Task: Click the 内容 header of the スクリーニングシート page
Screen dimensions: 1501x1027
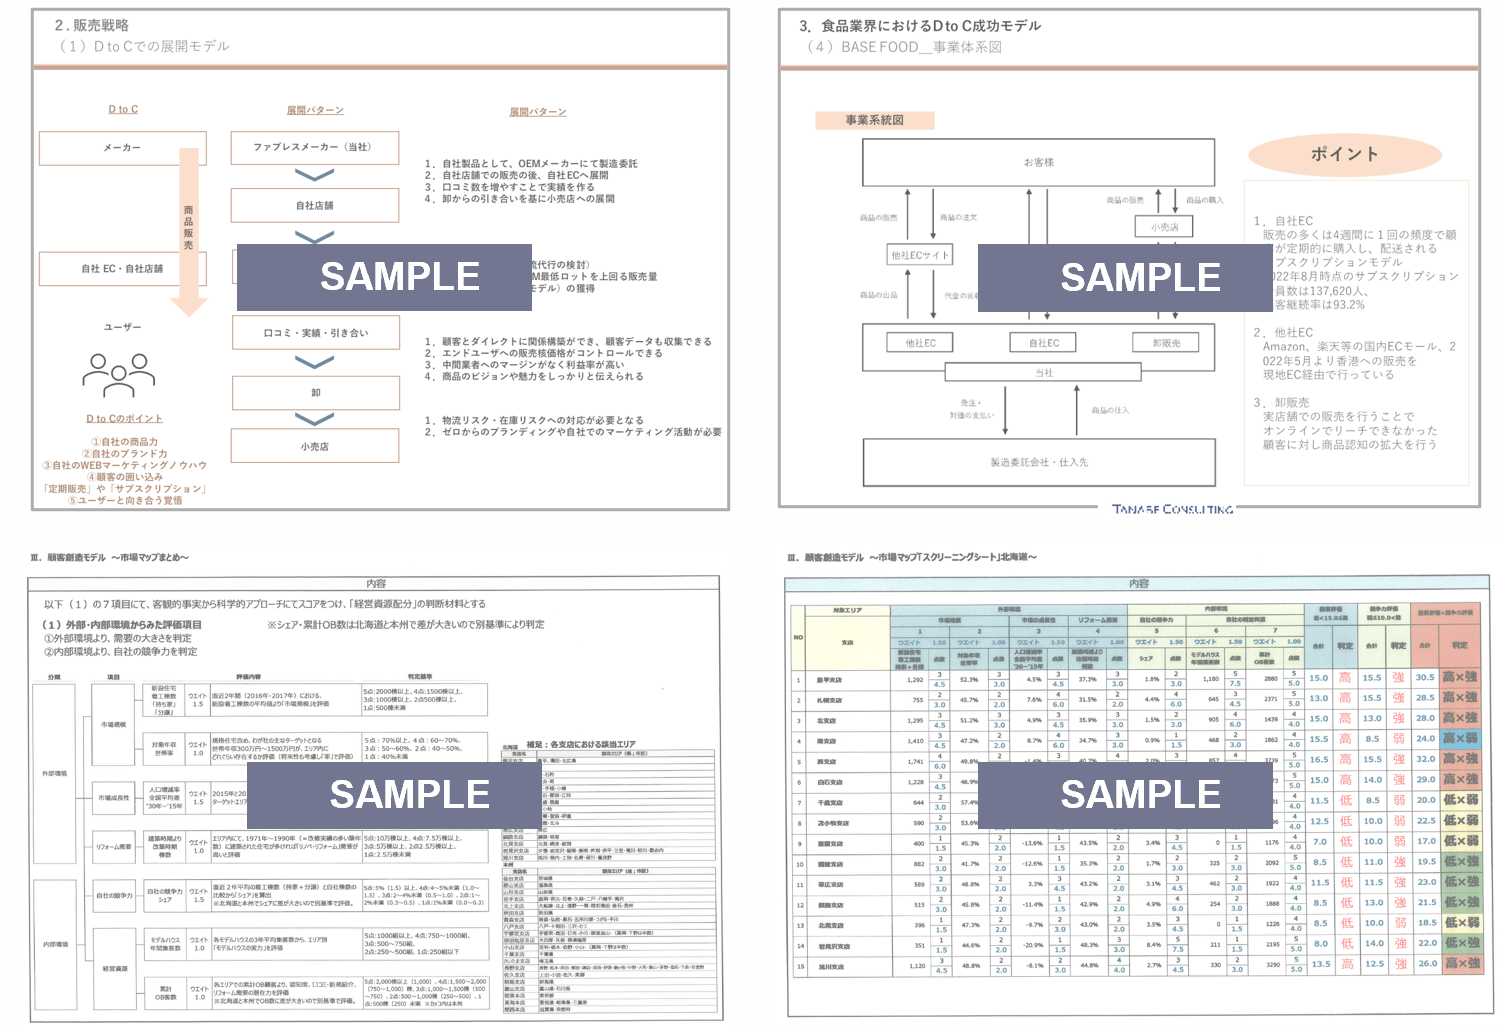Action: 1139,583
